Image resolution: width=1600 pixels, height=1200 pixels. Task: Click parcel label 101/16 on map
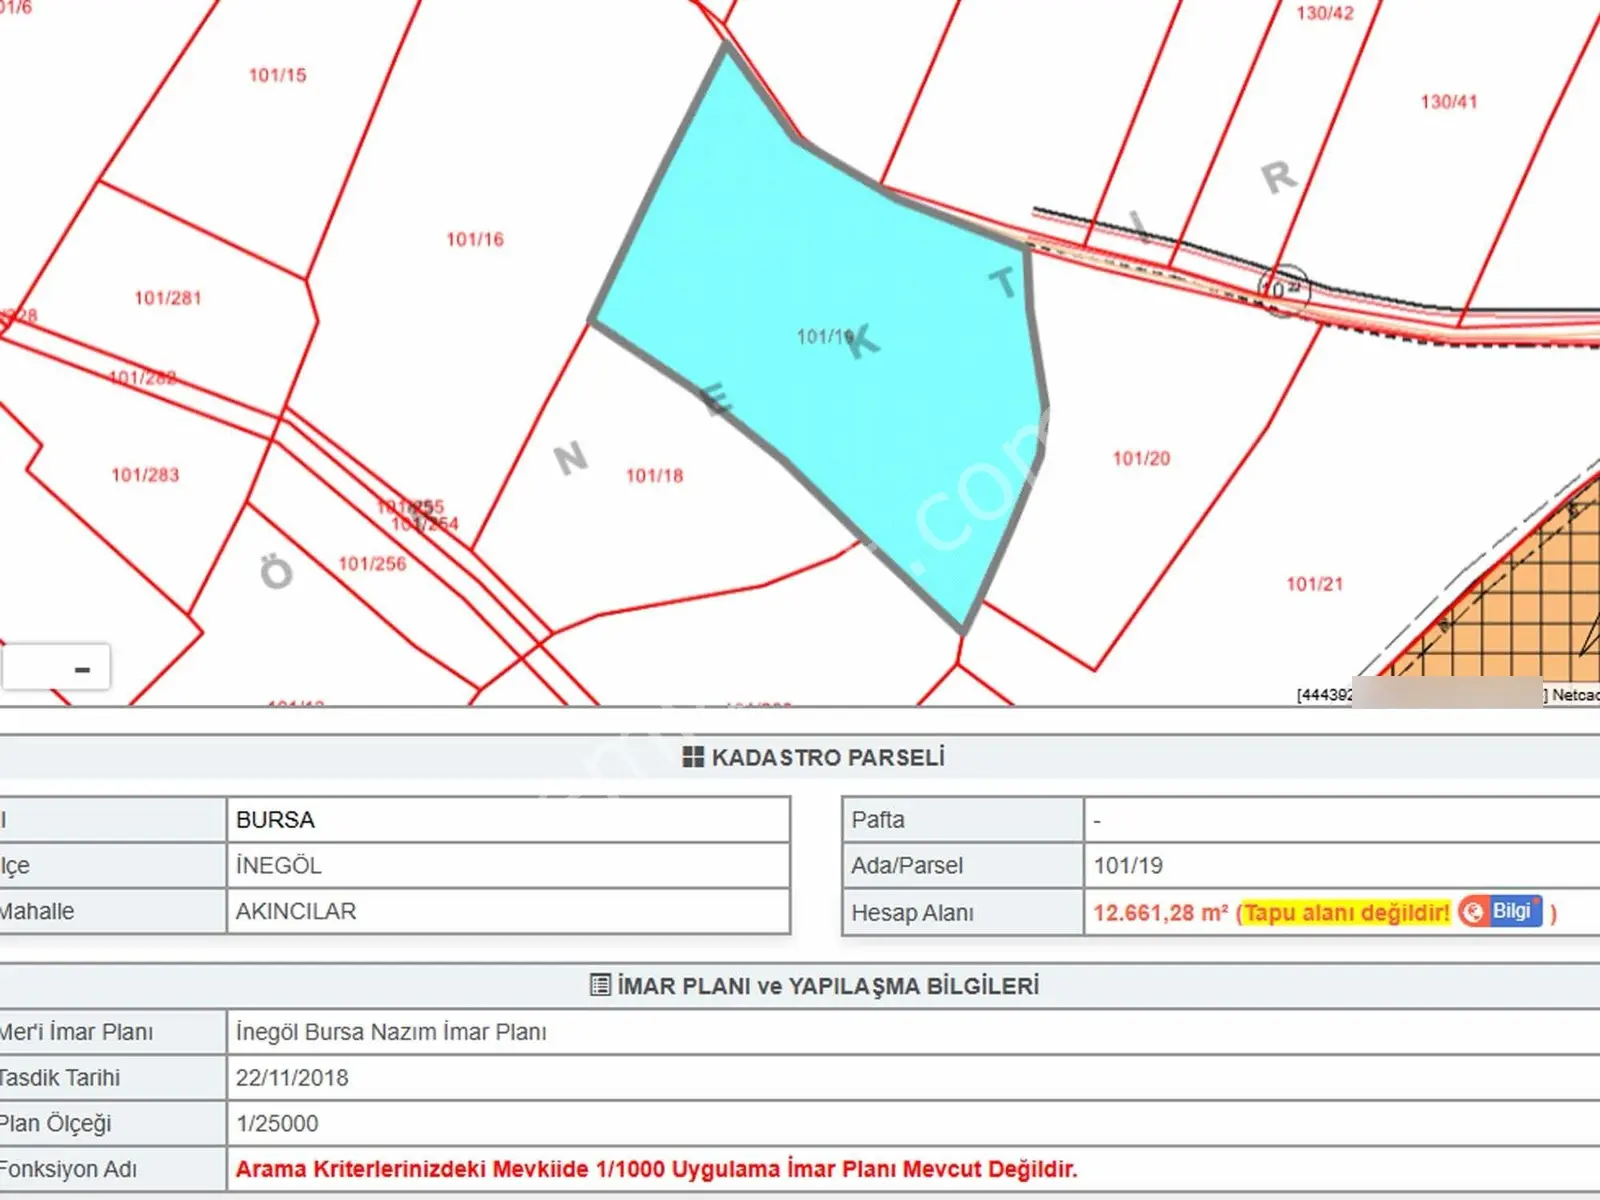[475, 239]
